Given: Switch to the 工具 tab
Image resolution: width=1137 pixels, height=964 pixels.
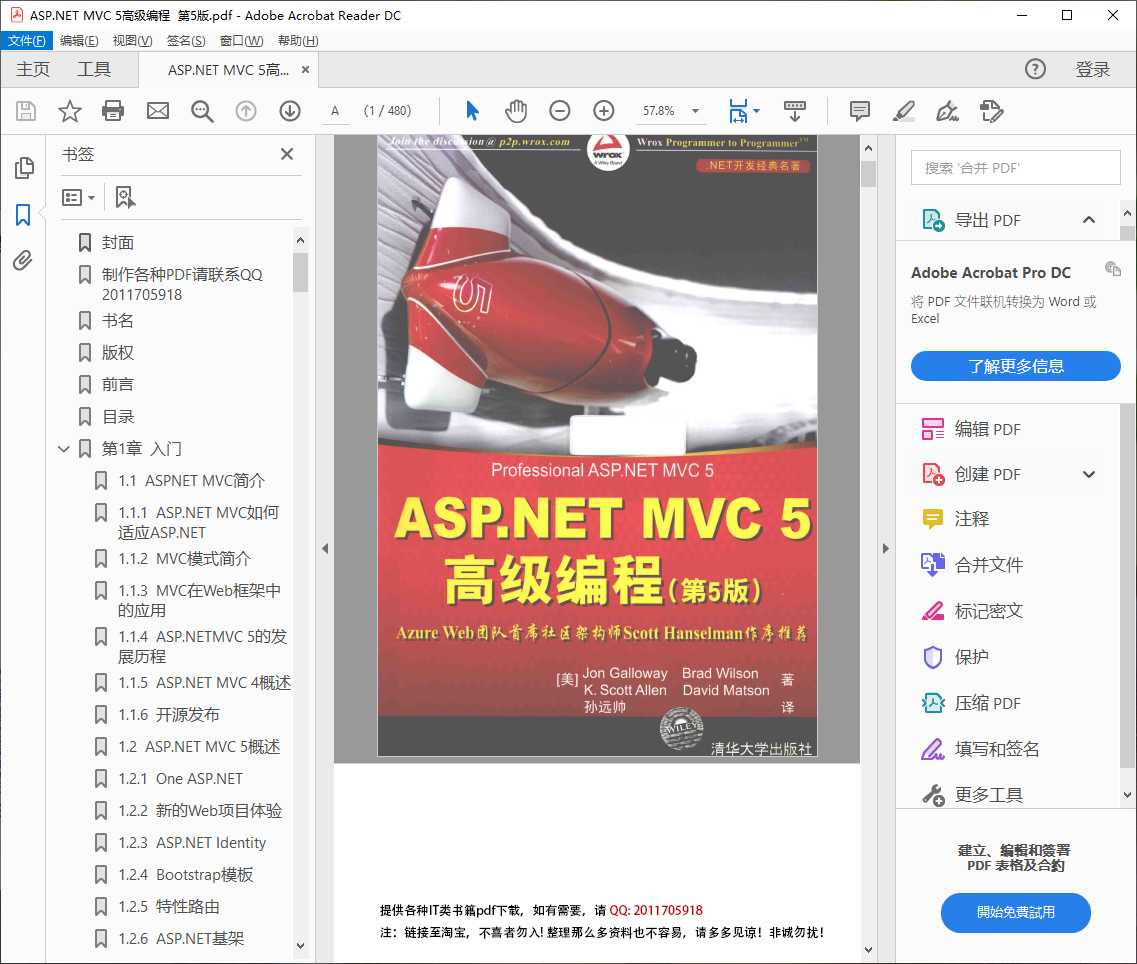Looking at the screenshot, I should pyautogui.click(x=94, y=69).
